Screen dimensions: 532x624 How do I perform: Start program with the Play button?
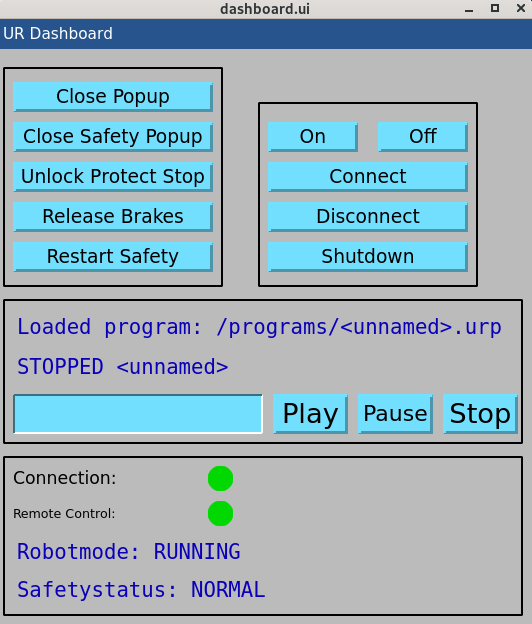pos(310,414)
